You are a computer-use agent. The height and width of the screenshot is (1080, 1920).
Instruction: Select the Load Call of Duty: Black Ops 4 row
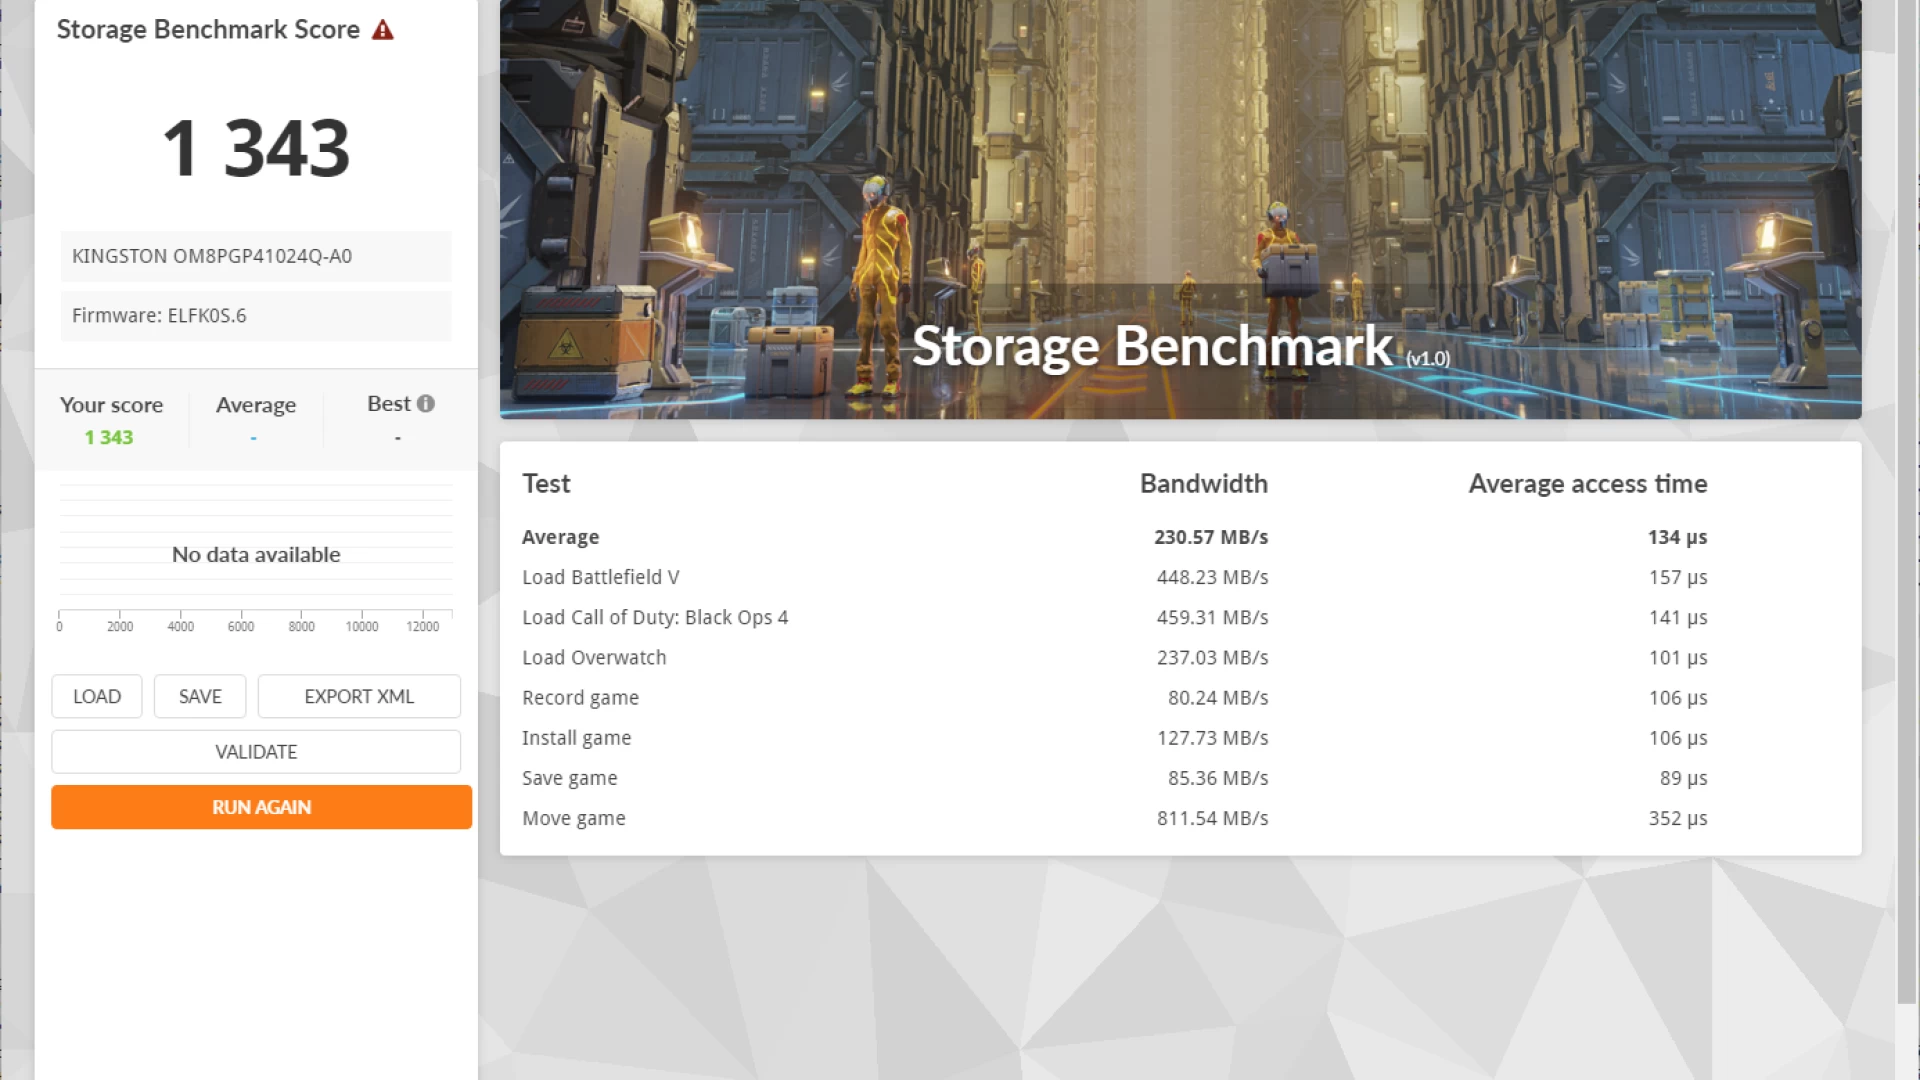[1115, 617]
